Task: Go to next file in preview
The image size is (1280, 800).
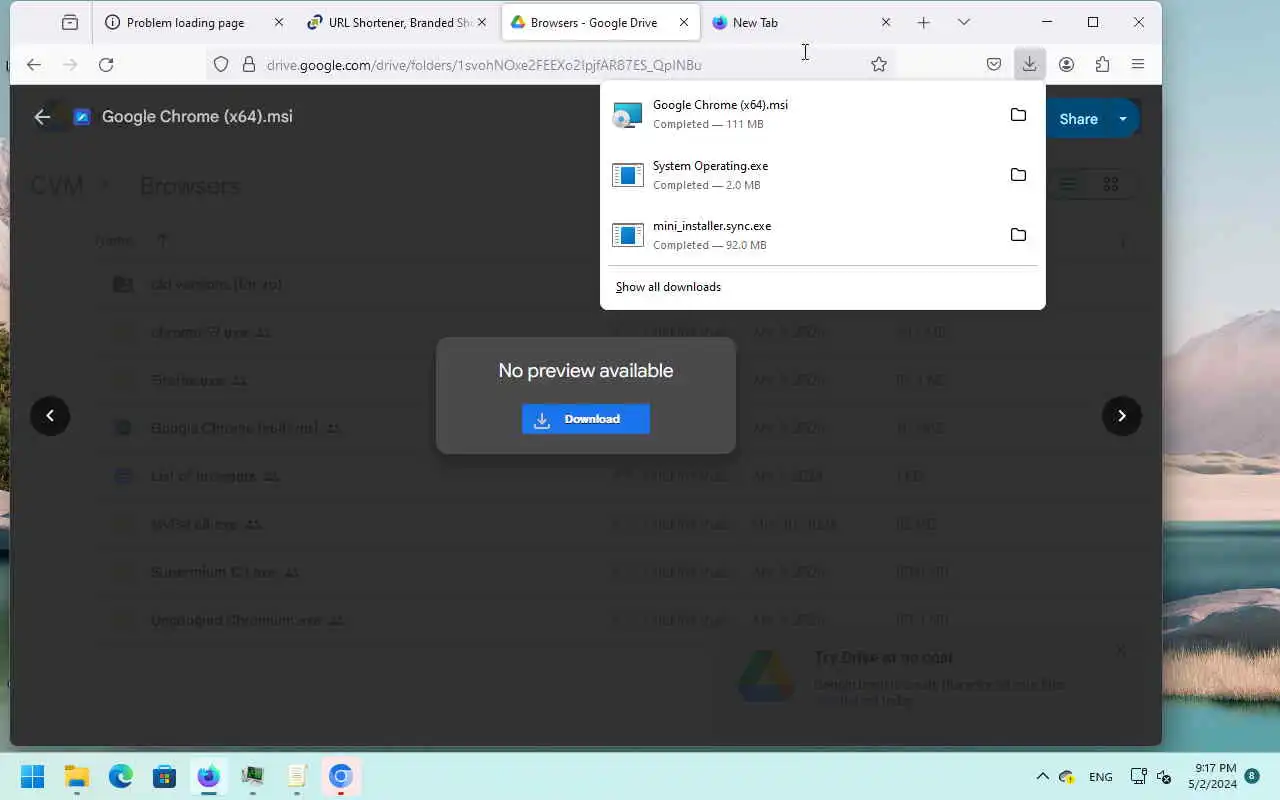Action: pyautogui.click(x=1121, y=416)
